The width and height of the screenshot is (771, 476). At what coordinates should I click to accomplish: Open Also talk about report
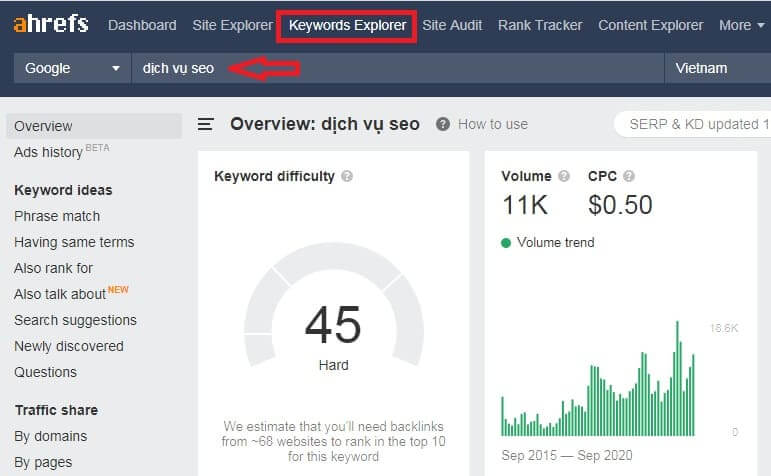[71, 293]
